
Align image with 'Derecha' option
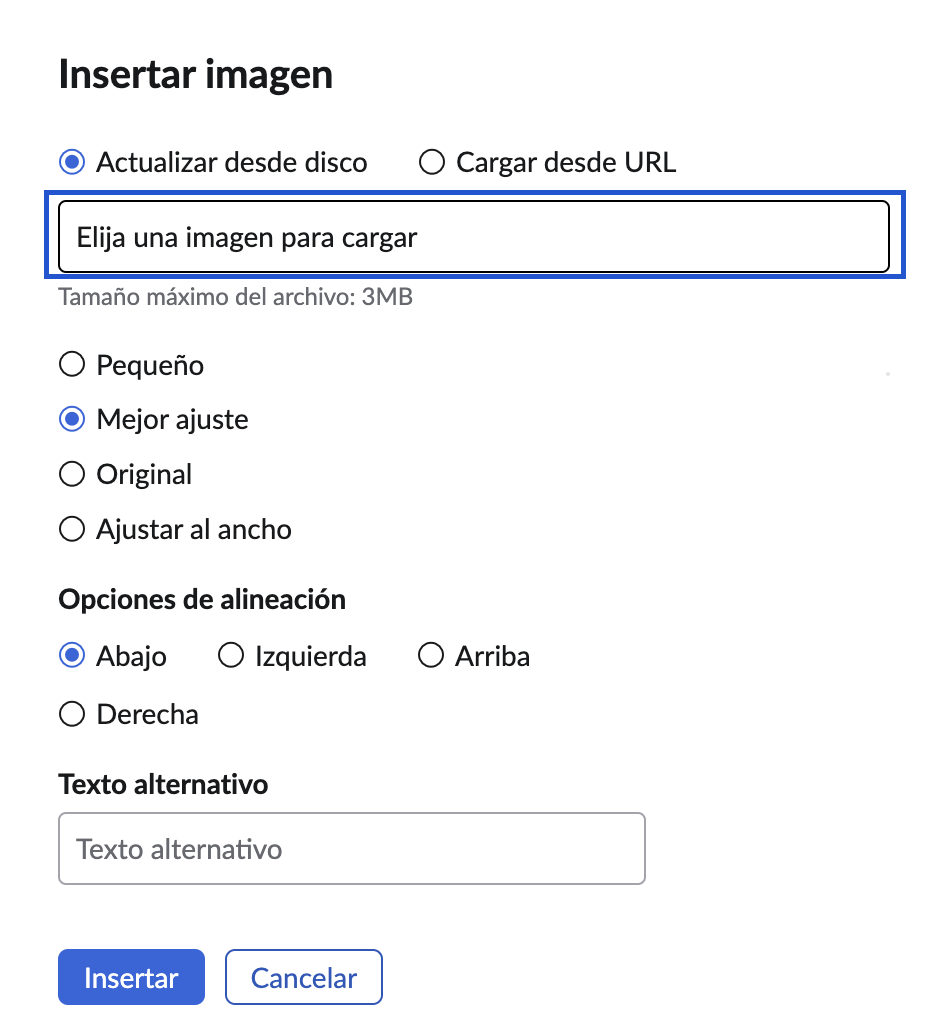(72, 714)
